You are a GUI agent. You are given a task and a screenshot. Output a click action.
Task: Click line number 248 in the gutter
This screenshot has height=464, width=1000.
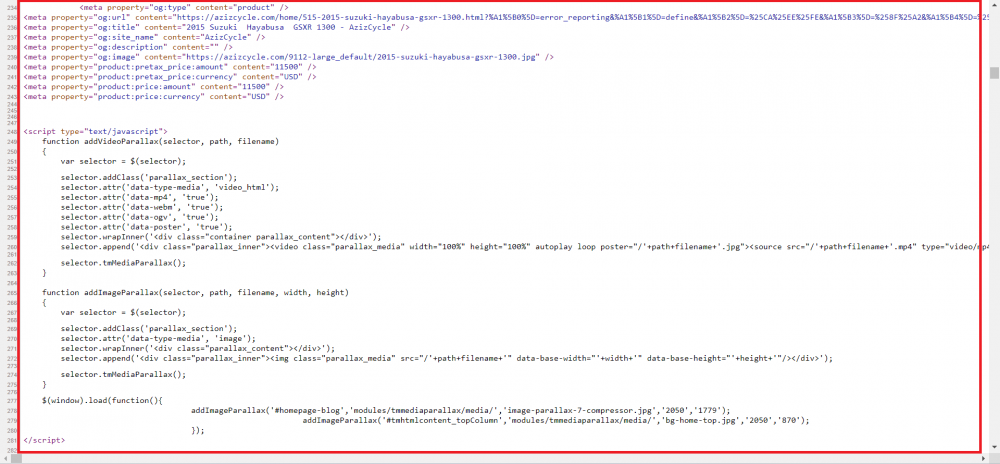tap(13, 131)
